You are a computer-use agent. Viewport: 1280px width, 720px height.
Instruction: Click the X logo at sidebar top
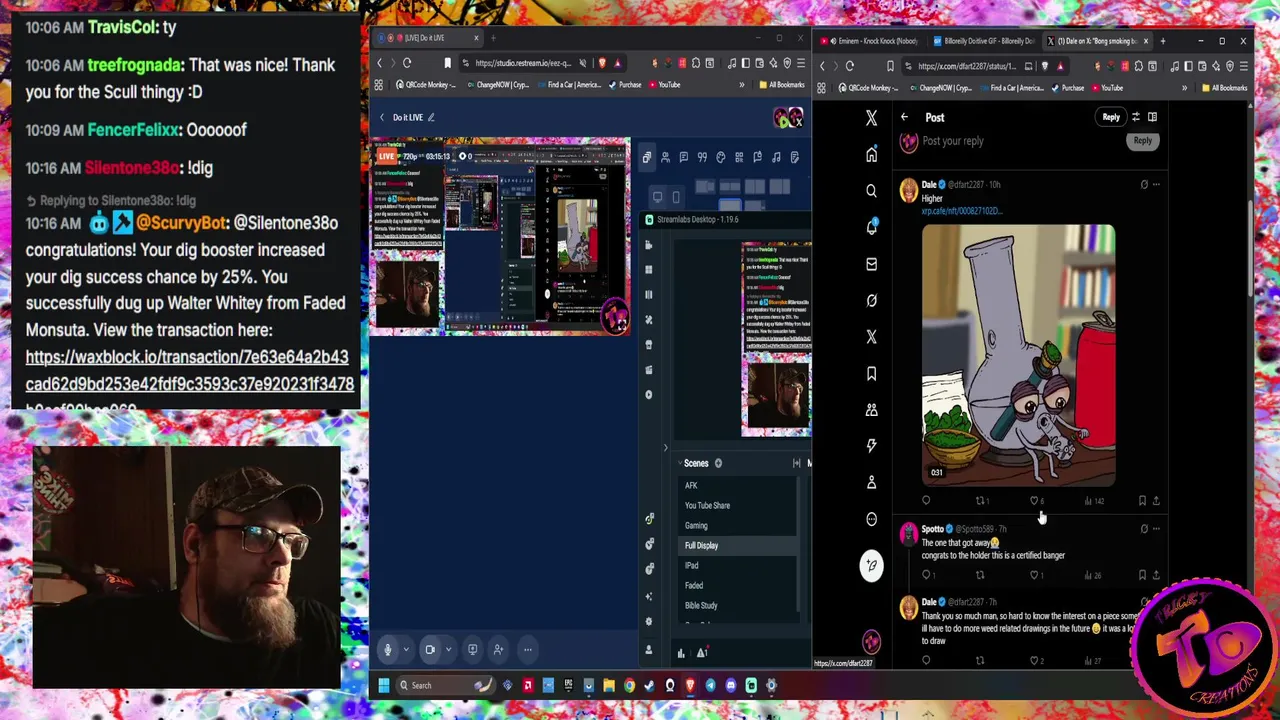point(871,118)
